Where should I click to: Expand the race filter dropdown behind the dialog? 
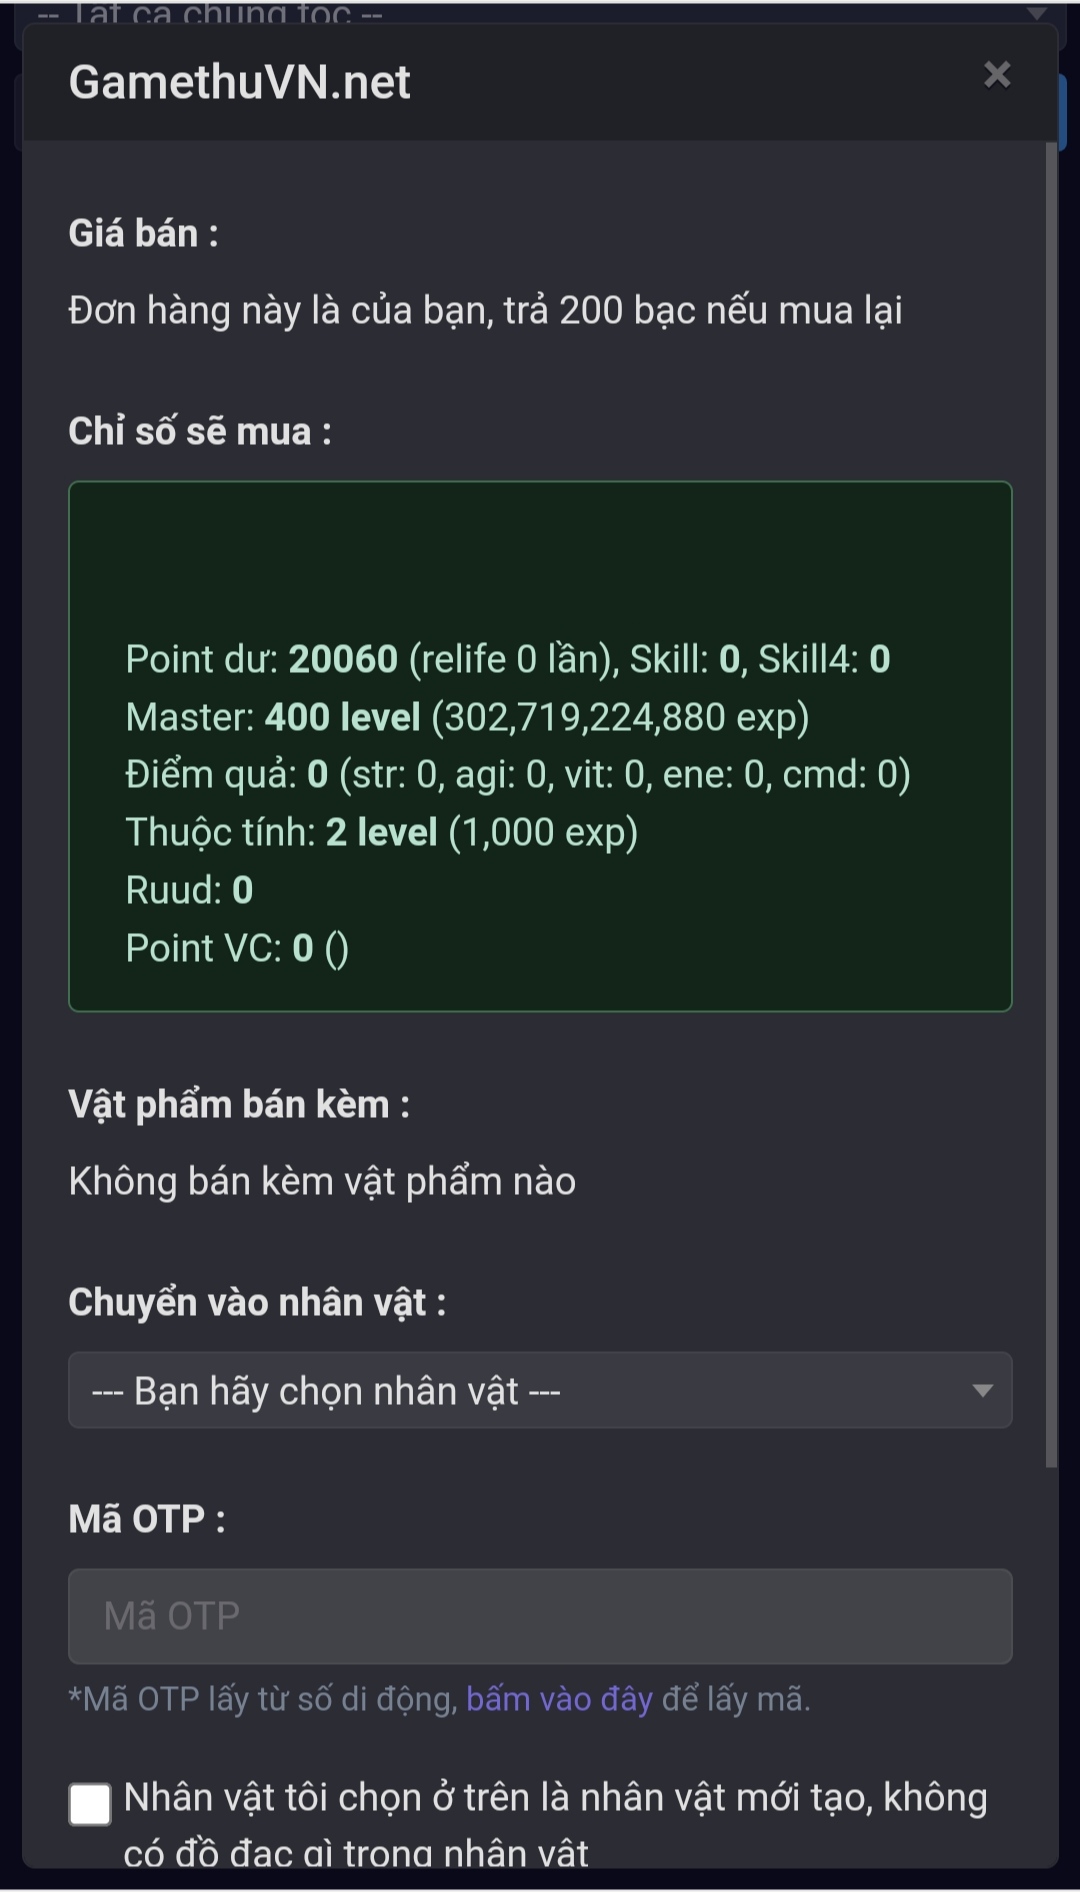pos(1036,13)
